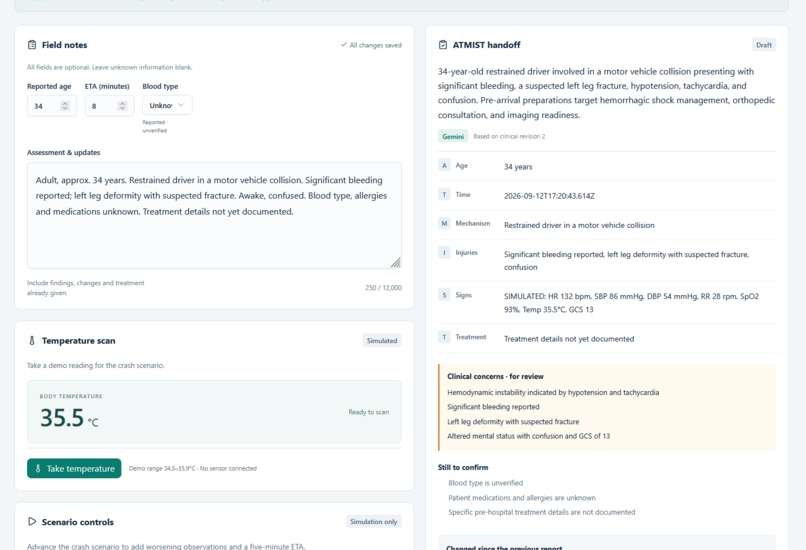806x550 pixels.
Task: Click the I badge for the Injuries row
Action: tap(444, 252)
